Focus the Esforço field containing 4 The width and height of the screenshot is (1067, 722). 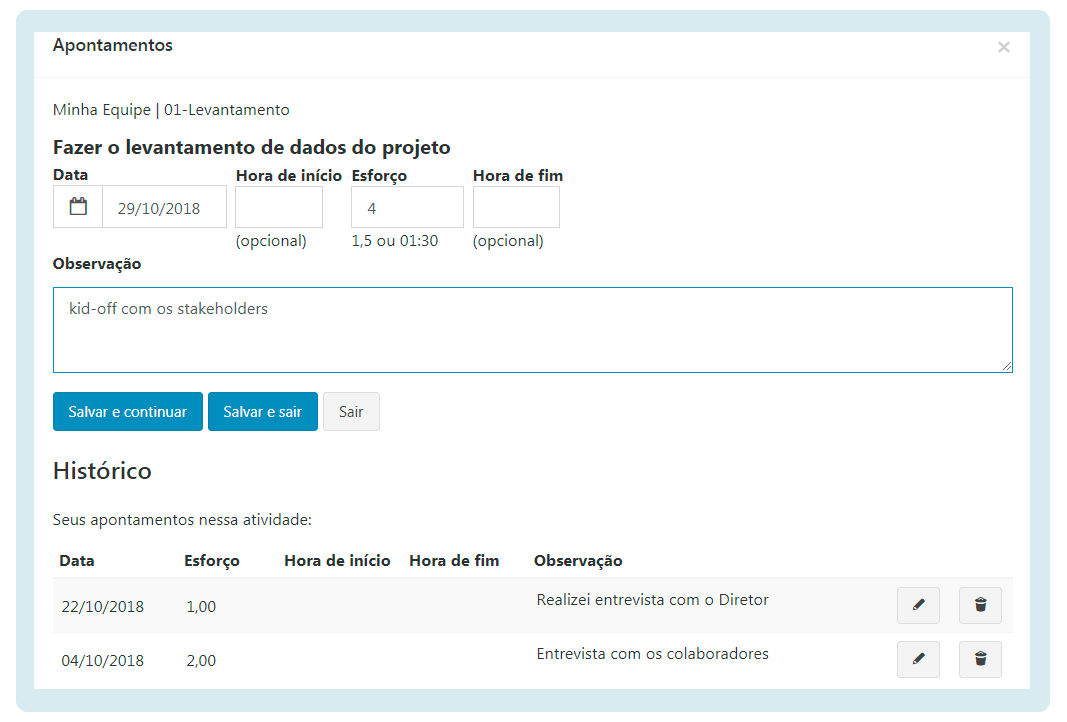[407, 207]
